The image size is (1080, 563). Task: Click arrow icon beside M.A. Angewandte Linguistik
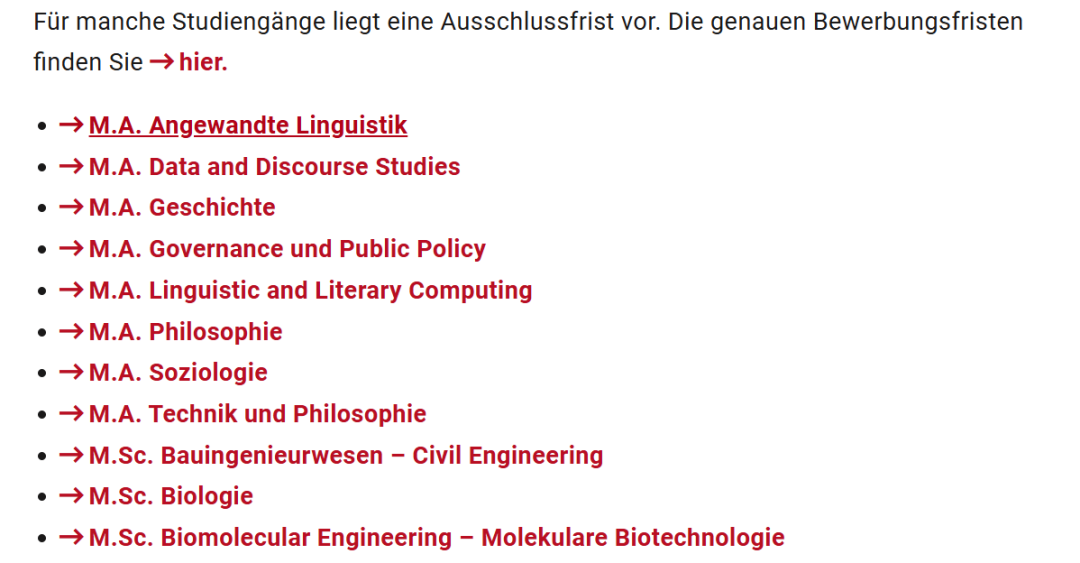click(x=71, y=126)
